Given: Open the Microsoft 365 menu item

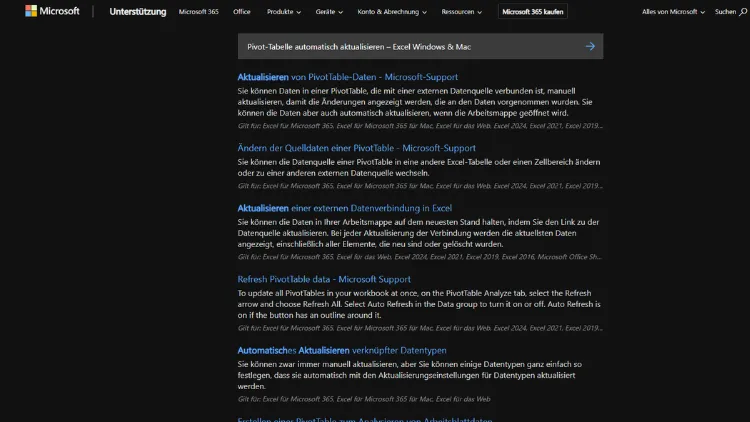Looking at the screenshot, I should click(x=199, y=11).
